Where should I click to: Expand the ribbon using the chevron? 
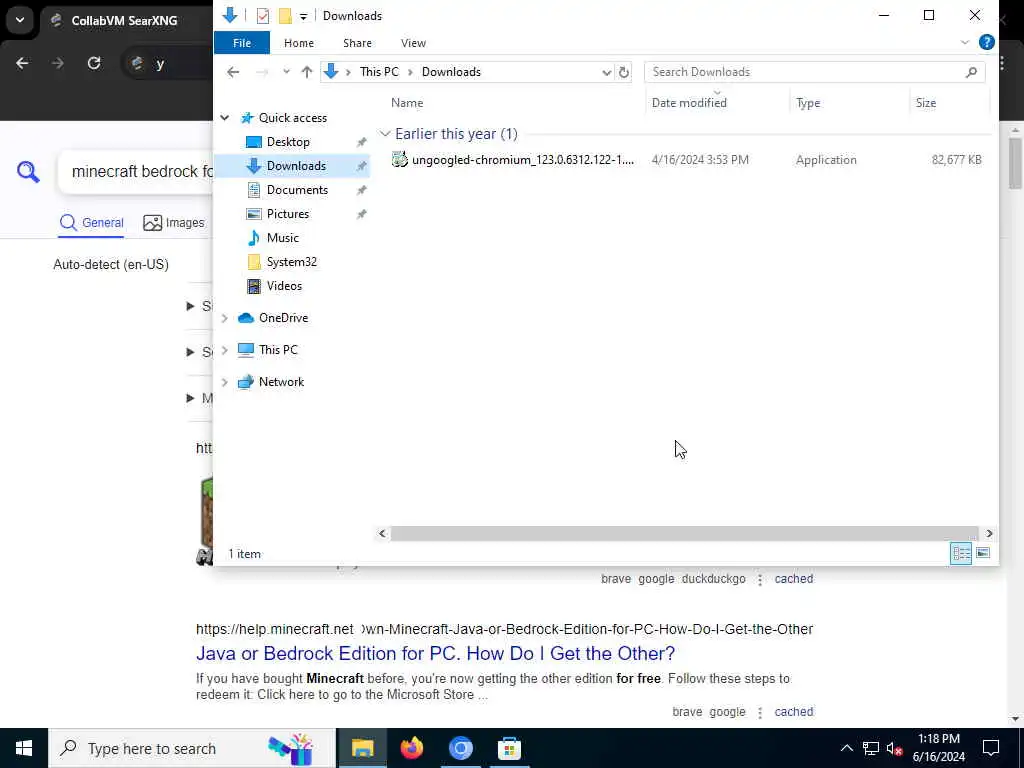pos(965,42)
